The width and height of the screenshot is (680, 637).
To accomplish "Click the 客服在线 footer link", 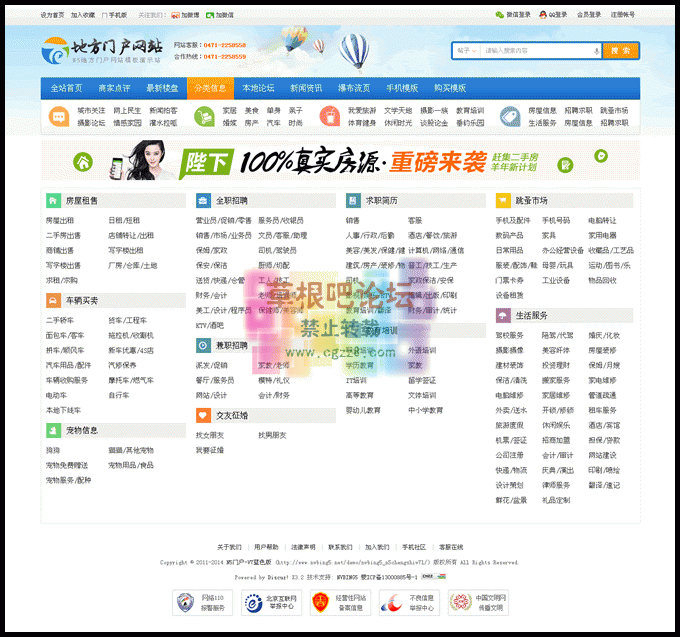I will pos(451,547).
